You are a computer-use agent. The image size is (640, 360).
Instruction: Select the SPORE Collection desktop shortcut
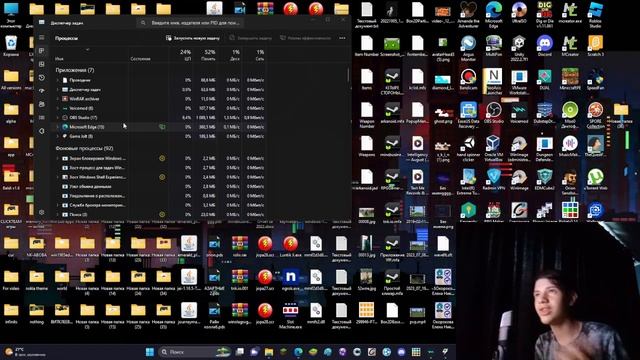(x=595, y=114)
